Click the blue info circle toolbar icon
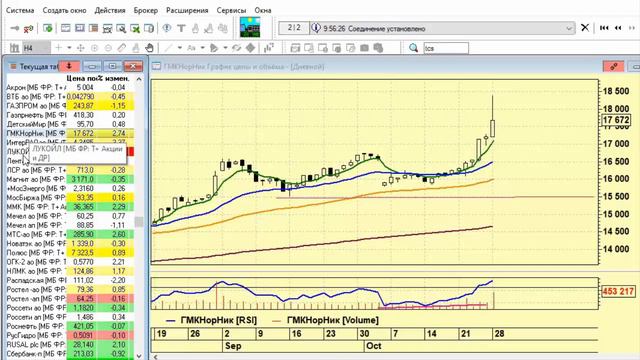The width and height of the screenshot is (640, 360). click(167, 28)
